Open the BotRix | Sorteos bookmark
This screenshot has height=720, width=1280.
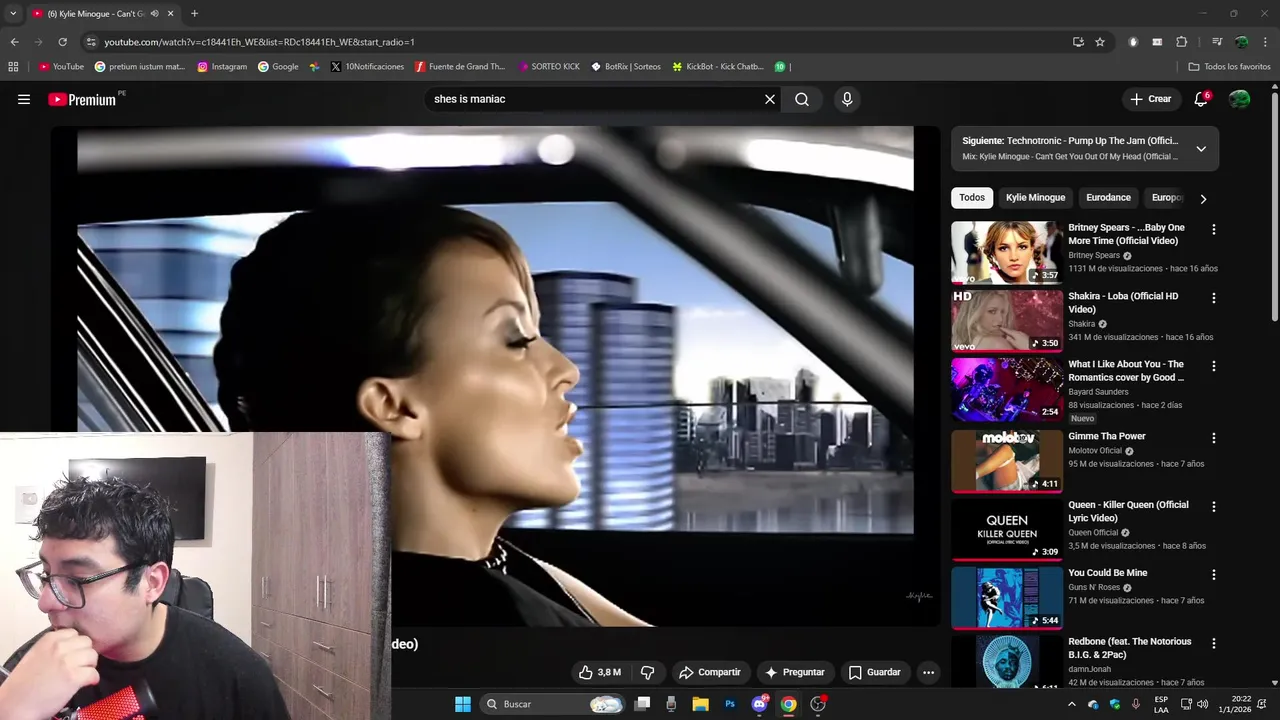[x=626, y=67]
